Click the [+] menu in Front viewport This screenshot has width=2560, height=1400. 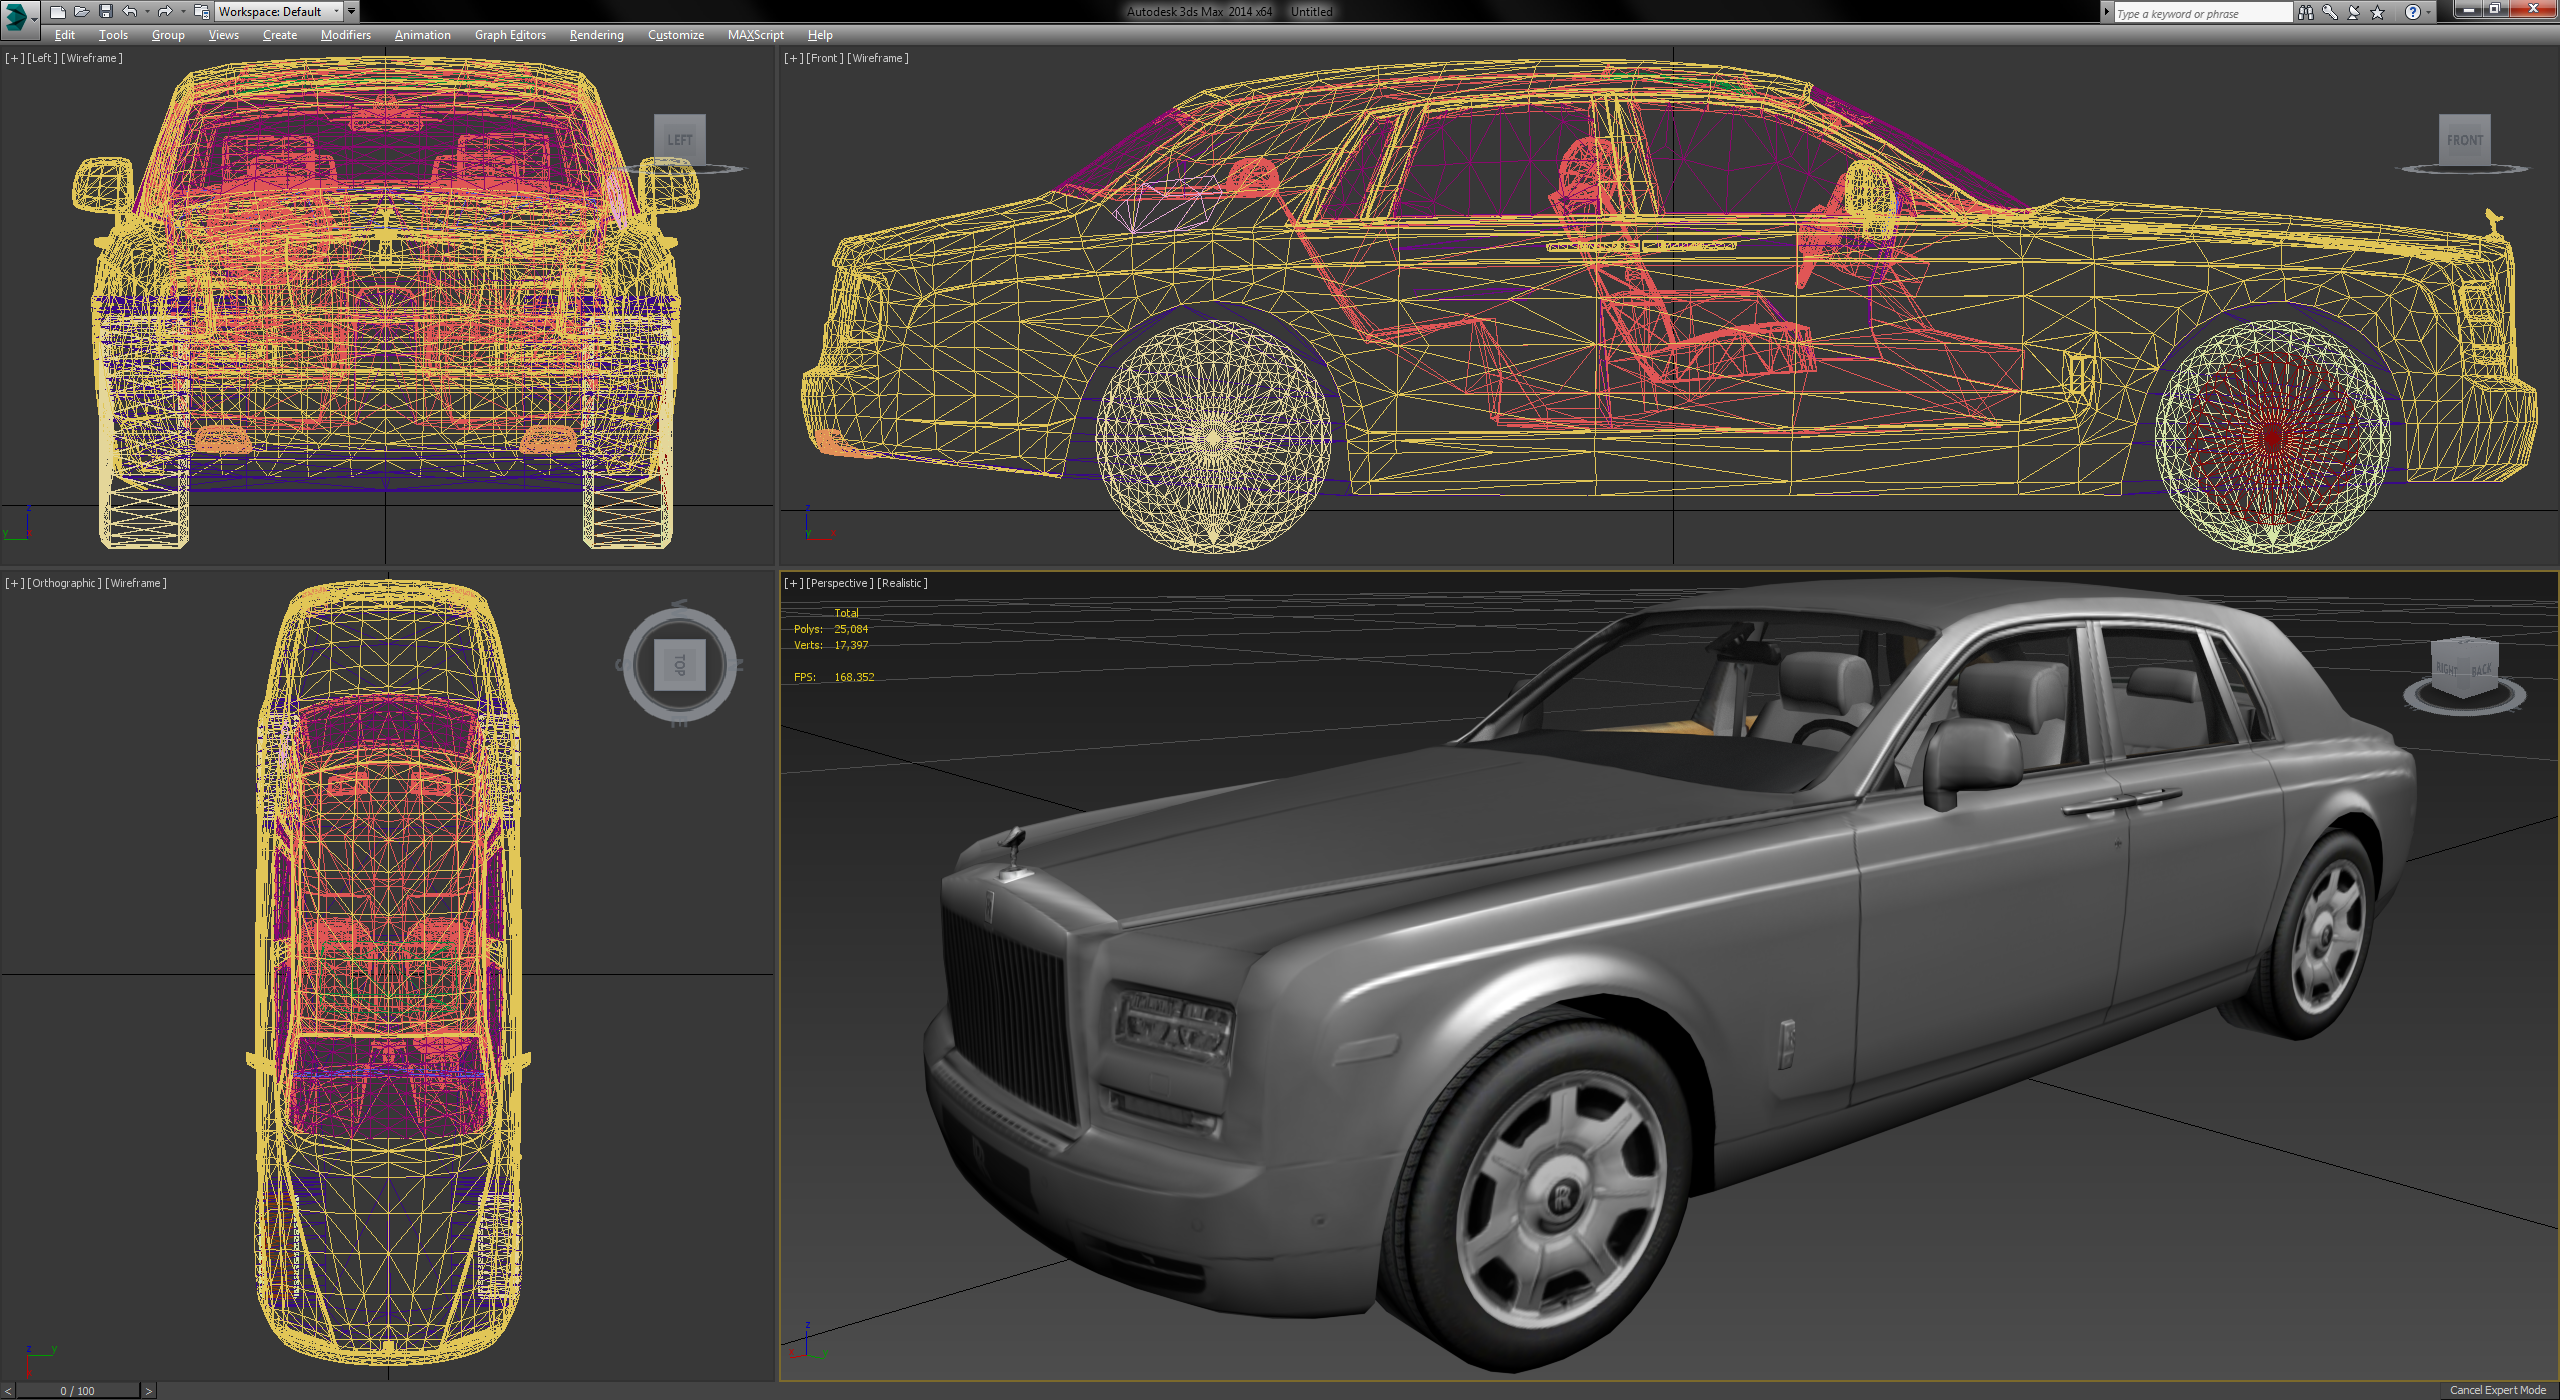793,58
